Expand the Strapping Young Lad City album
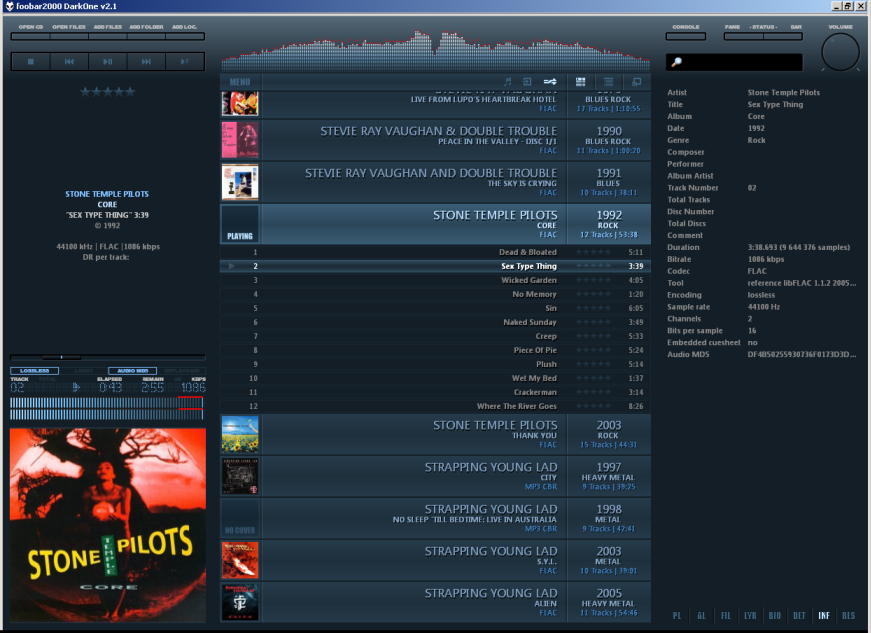 coord(436,476)
